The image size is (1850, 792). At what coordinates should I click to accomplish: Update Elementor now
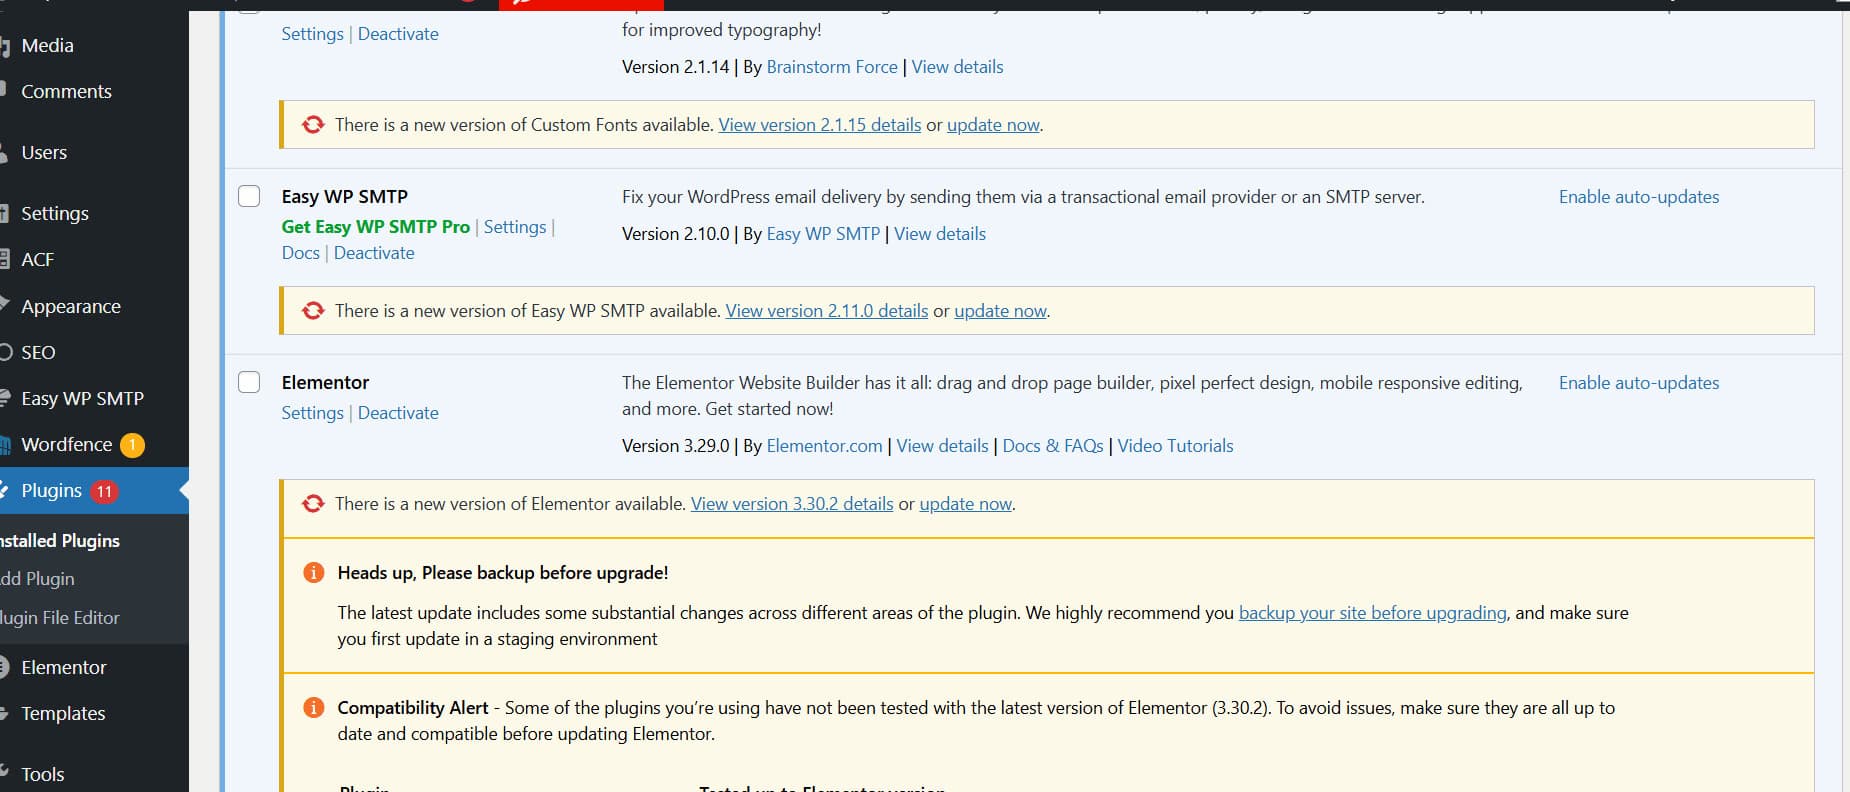tap(965, 503)
